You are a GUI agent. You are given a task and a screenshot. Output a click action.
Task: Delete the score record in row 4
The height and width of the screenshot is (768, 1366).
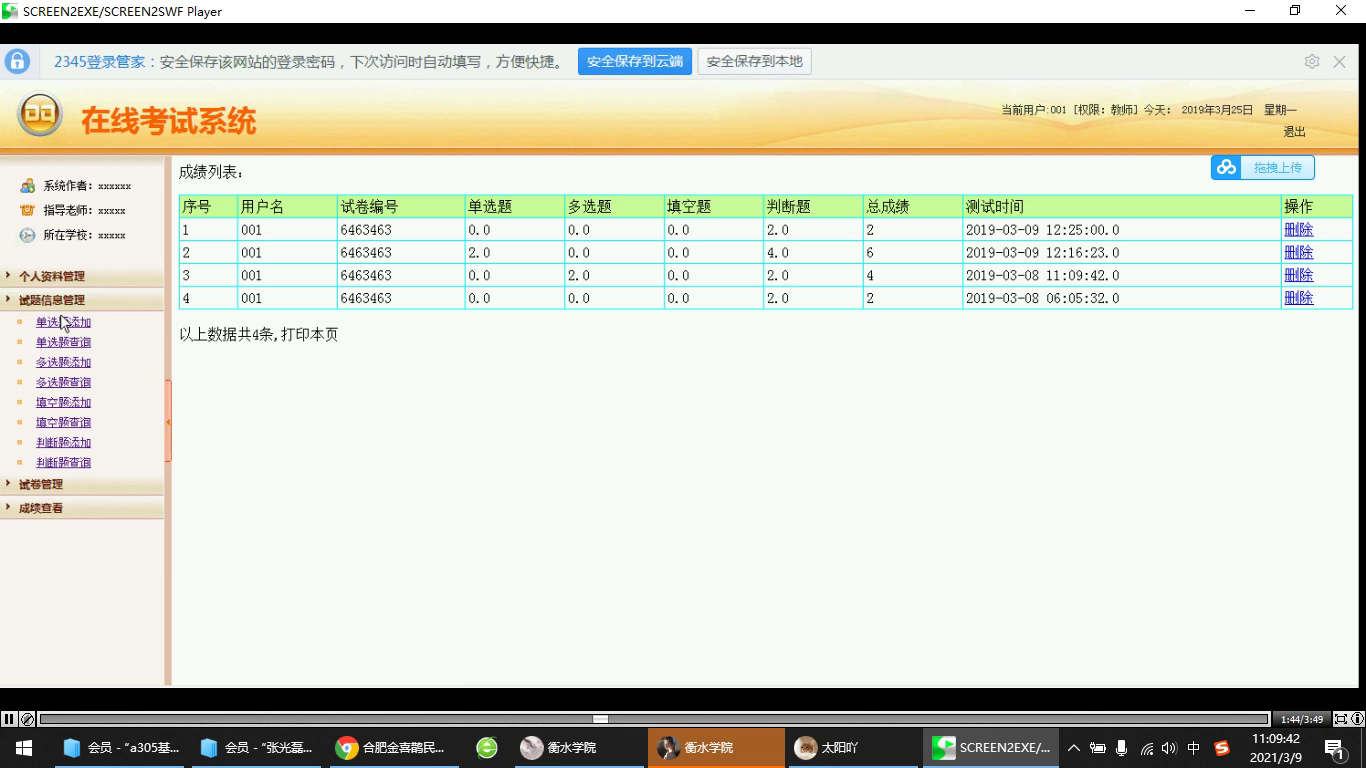point(1298,298)
